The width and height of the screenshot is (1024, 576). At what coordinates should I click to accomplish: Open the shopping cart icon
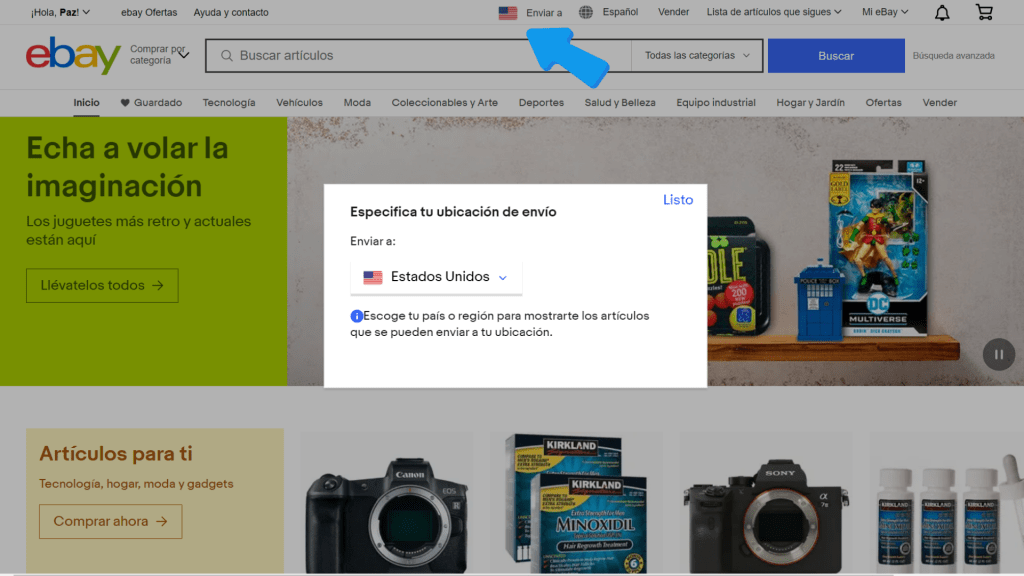(x=984, y=12)
